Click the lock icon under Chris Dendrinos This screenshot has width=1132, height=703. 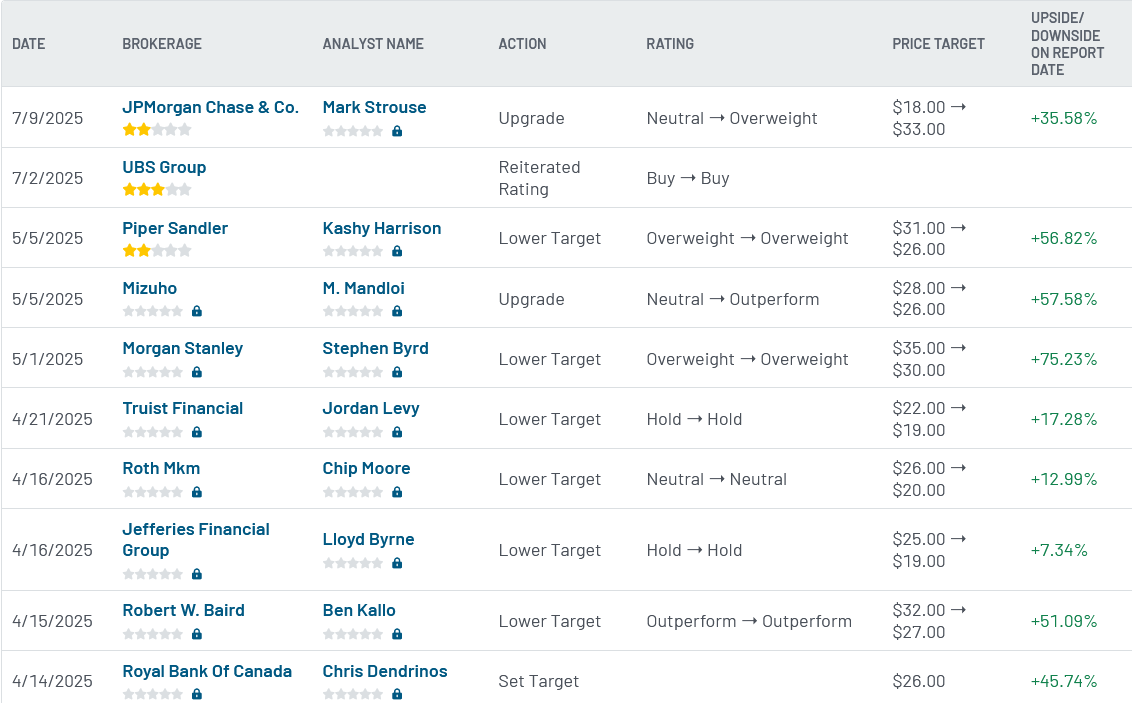(x=397, y=694)
